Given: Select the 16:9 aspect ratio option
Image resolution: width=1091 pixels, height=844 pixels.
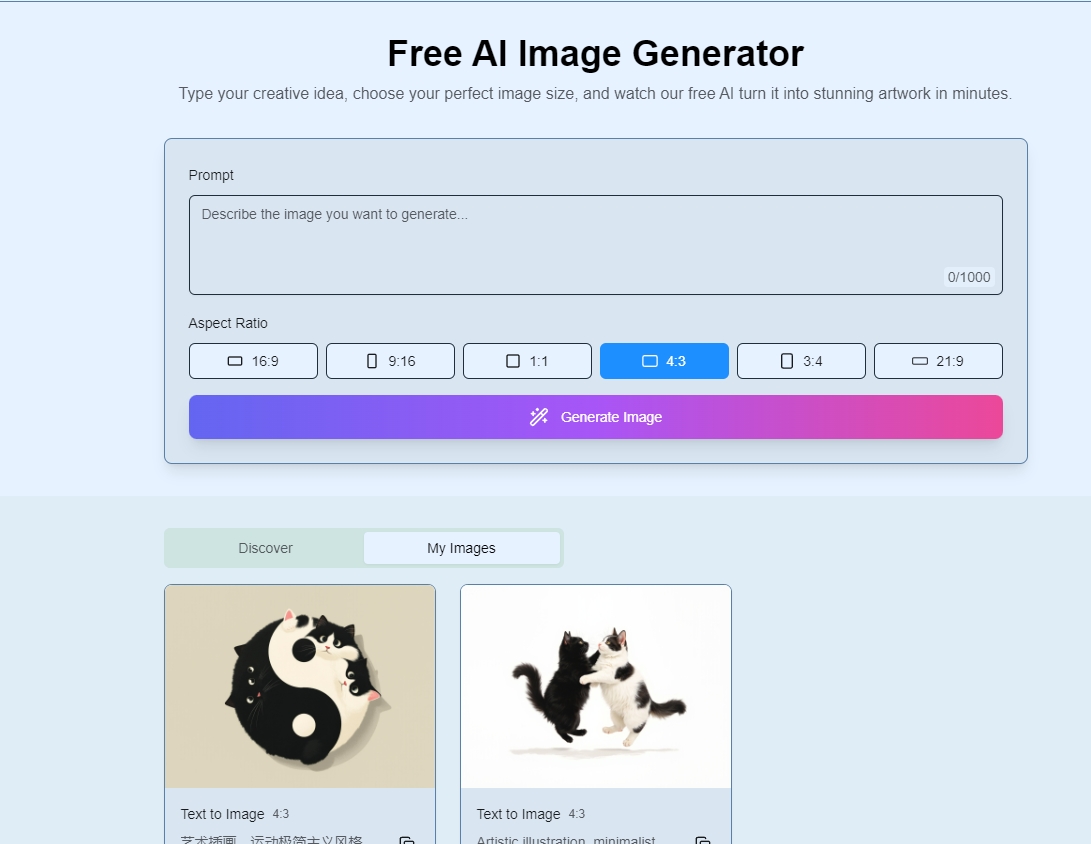Looking at the screenshot, I should pyautogui.click(x=253, y=361).
